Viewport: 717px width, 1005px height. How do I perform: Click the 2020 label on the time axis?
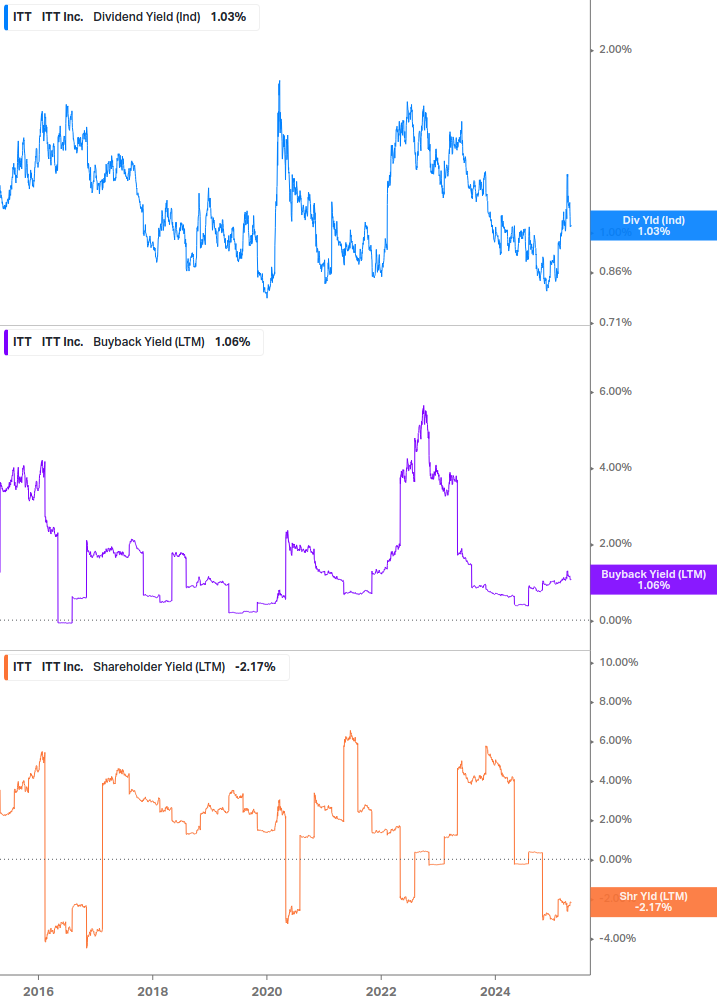[x=267, y=992]
